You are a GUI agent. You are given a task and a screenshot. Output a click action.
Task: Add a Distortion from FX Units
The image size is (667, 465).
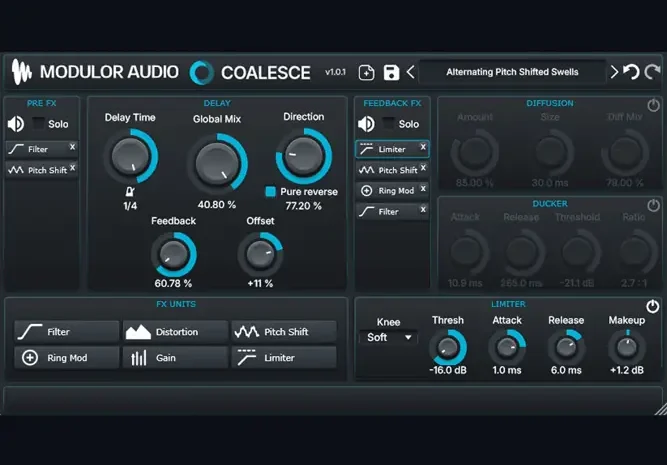pyautogui.click(x=175, y=332)
